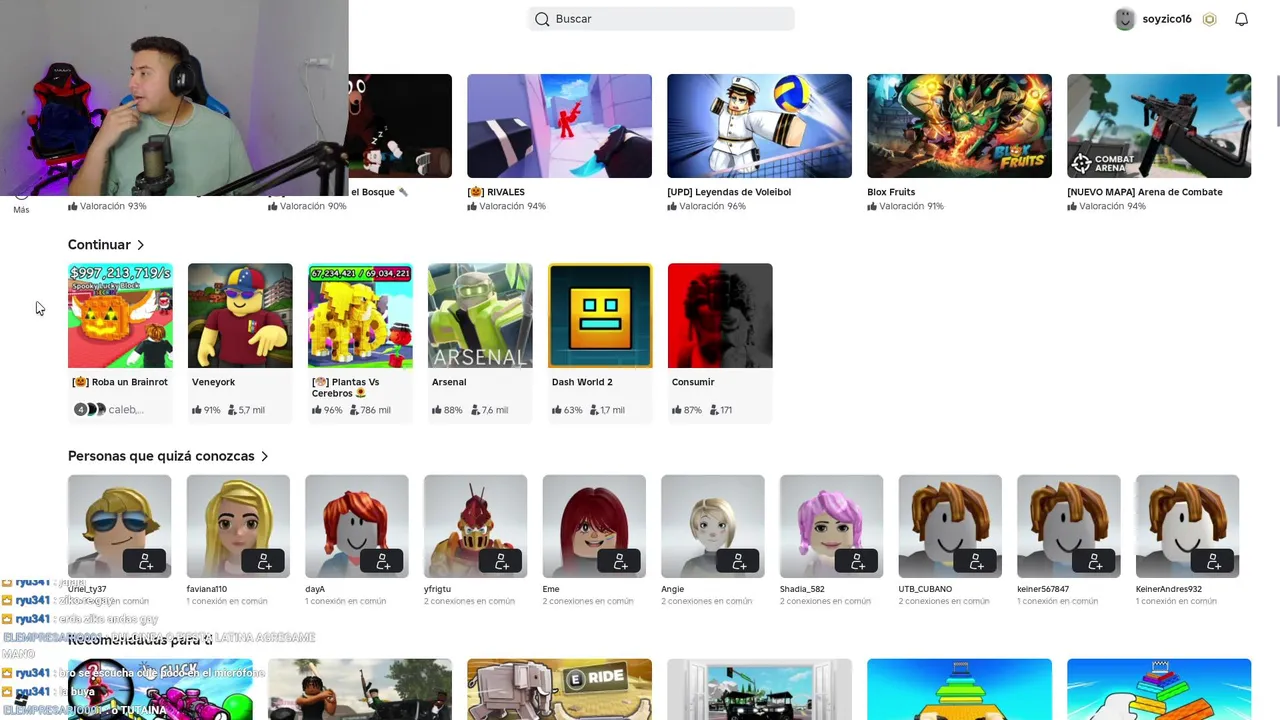Open the notifications bell
Screen dimensions: 1280x720
coord(1241,19)
